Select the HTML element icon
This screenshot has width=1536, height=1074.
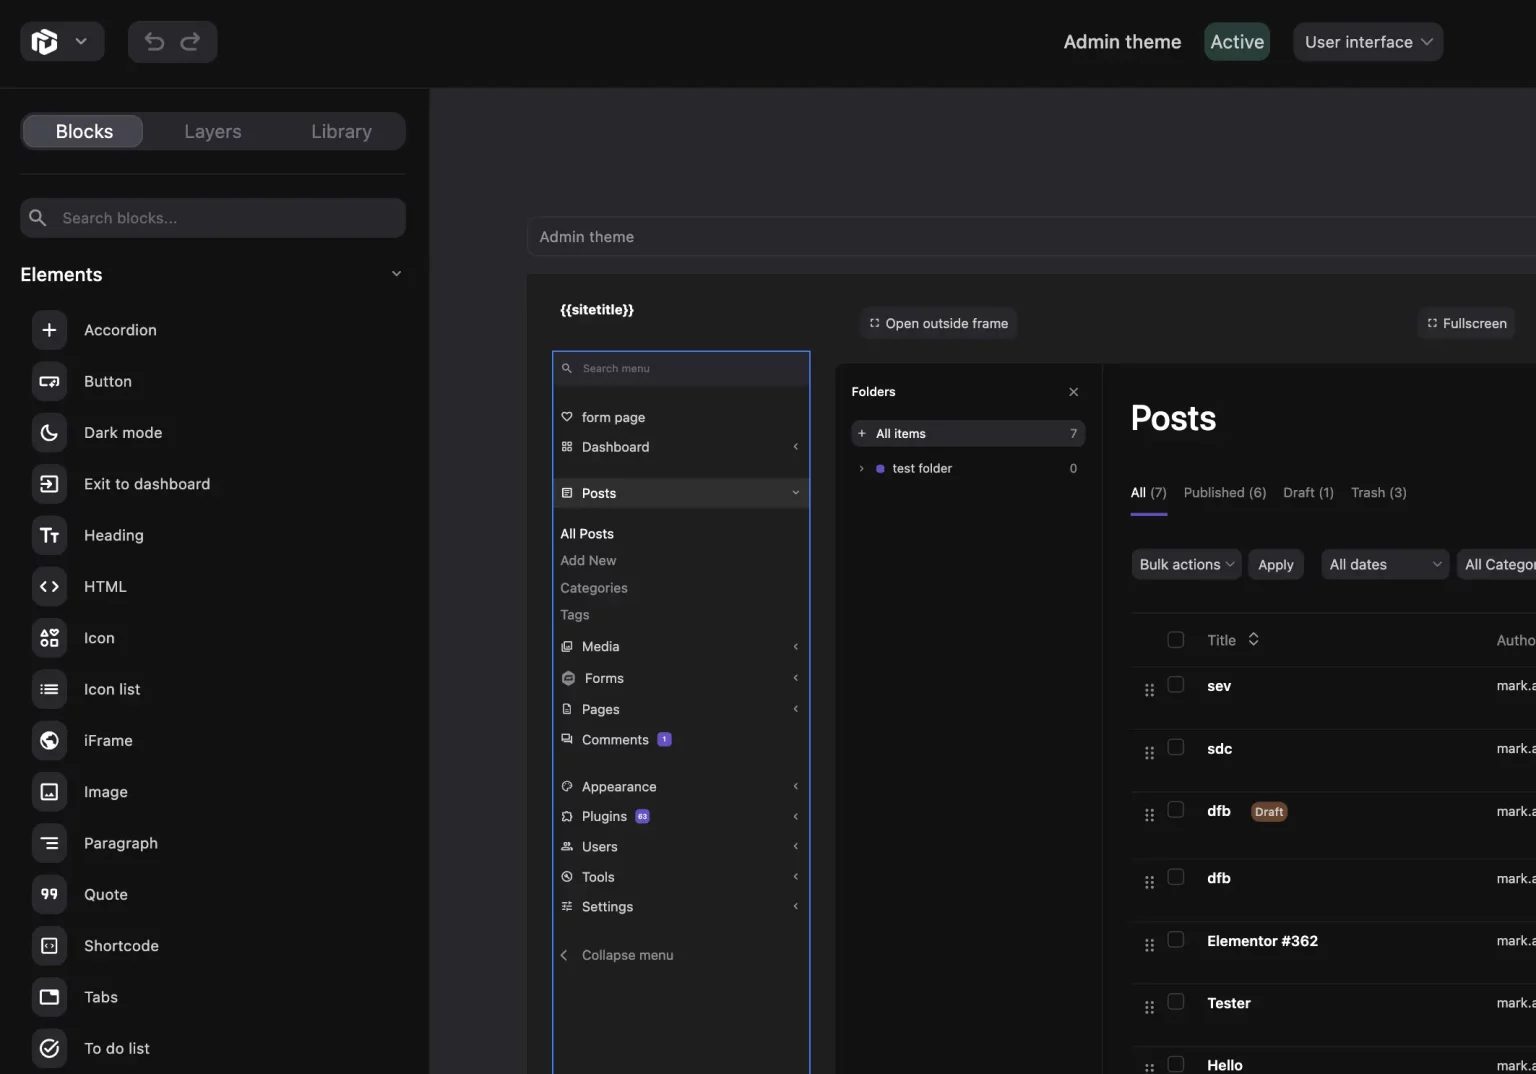(x=49, y=587)
